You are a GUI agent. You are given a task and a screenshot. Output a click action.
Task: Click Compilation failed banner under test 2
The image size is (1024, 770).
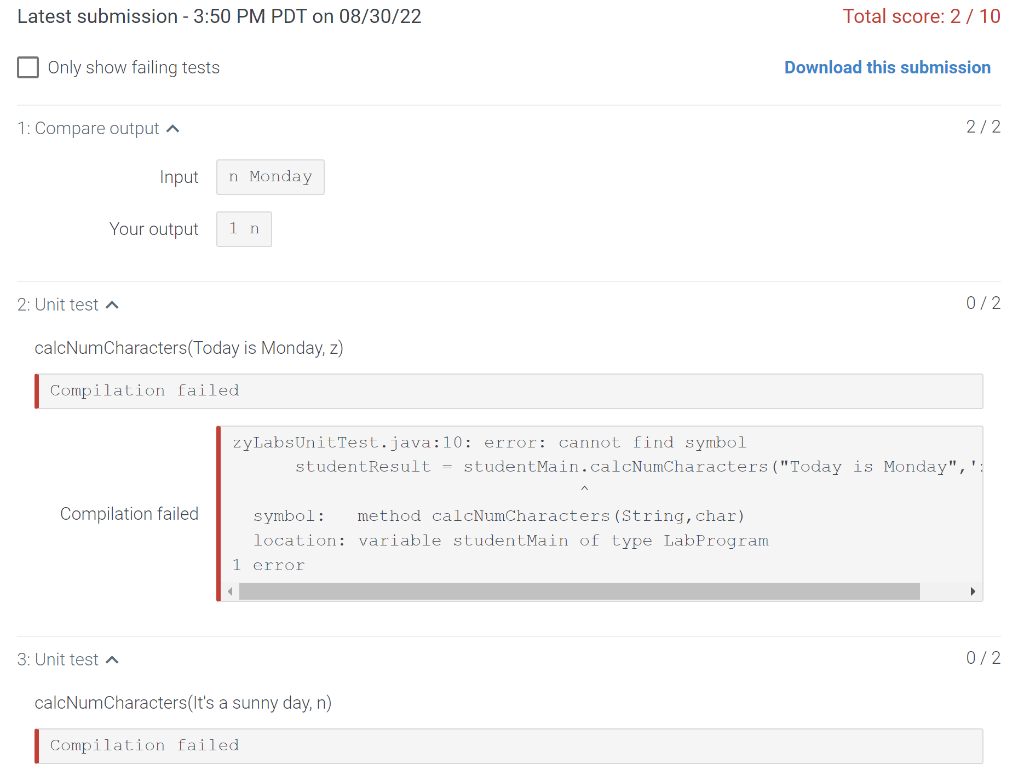click(509, 391)
